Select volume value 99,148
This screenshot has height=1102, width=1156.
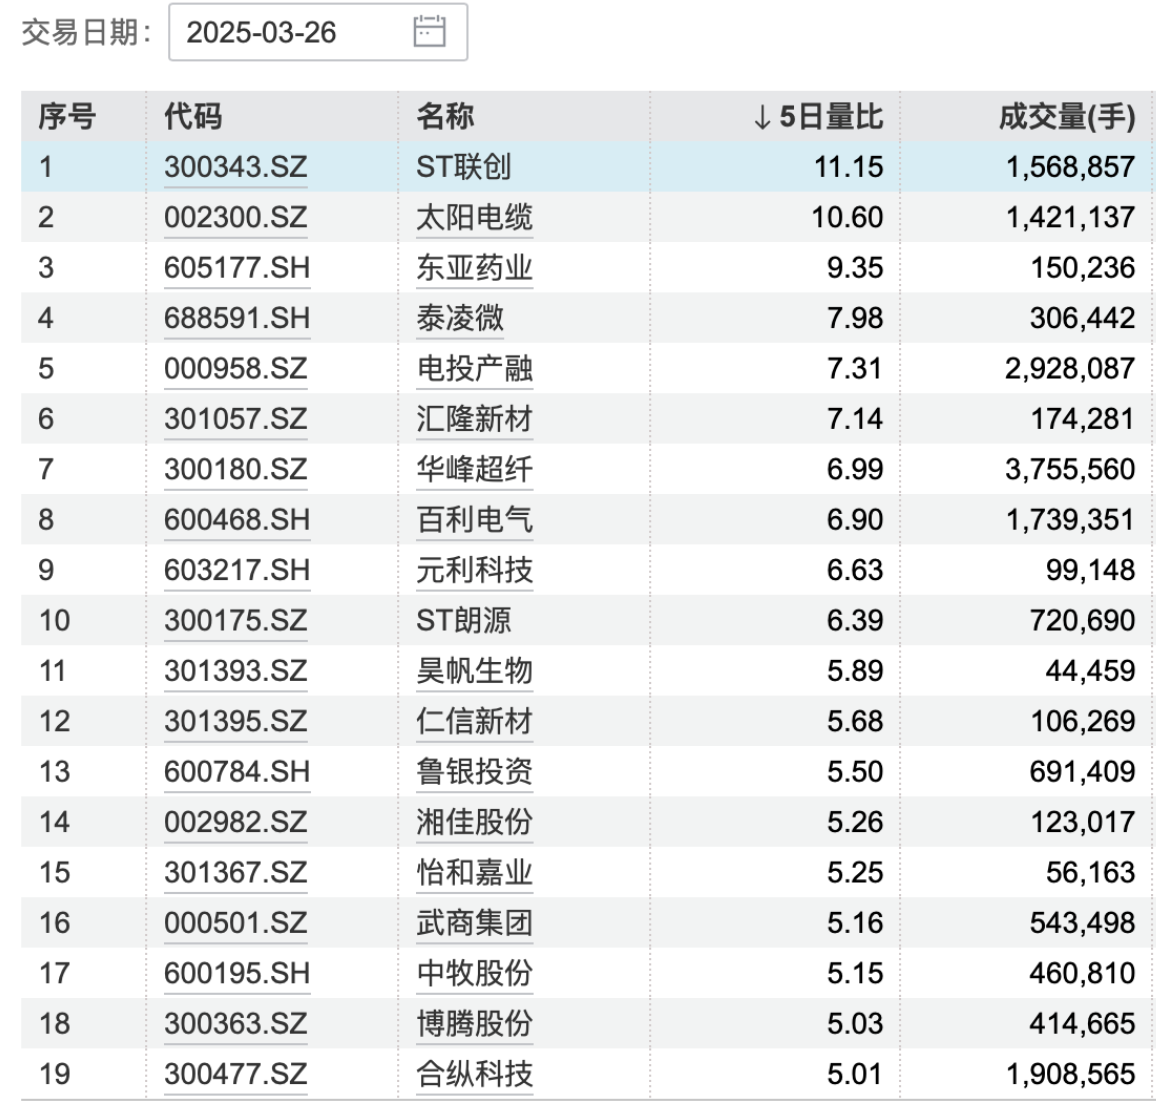pyautogui.click(x=1090, y=571)
